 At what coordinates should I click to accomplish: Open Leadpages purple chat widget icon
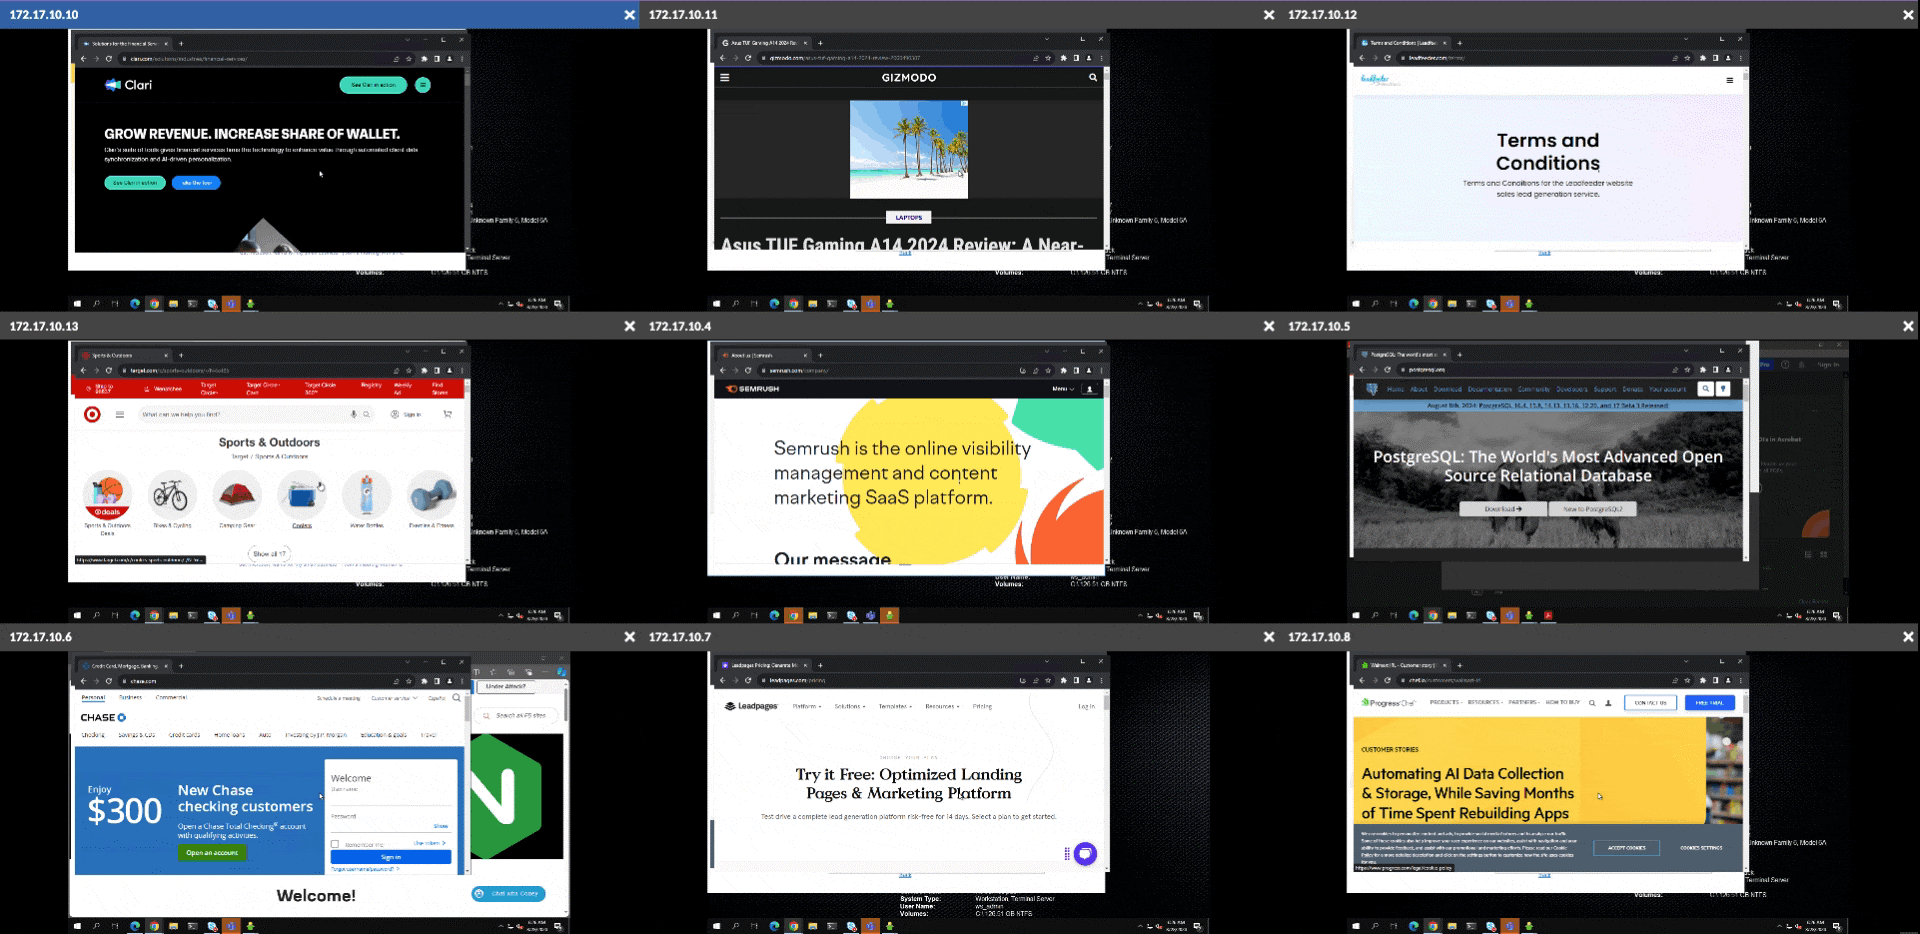pyautogui.click(x=1085, y=854)
